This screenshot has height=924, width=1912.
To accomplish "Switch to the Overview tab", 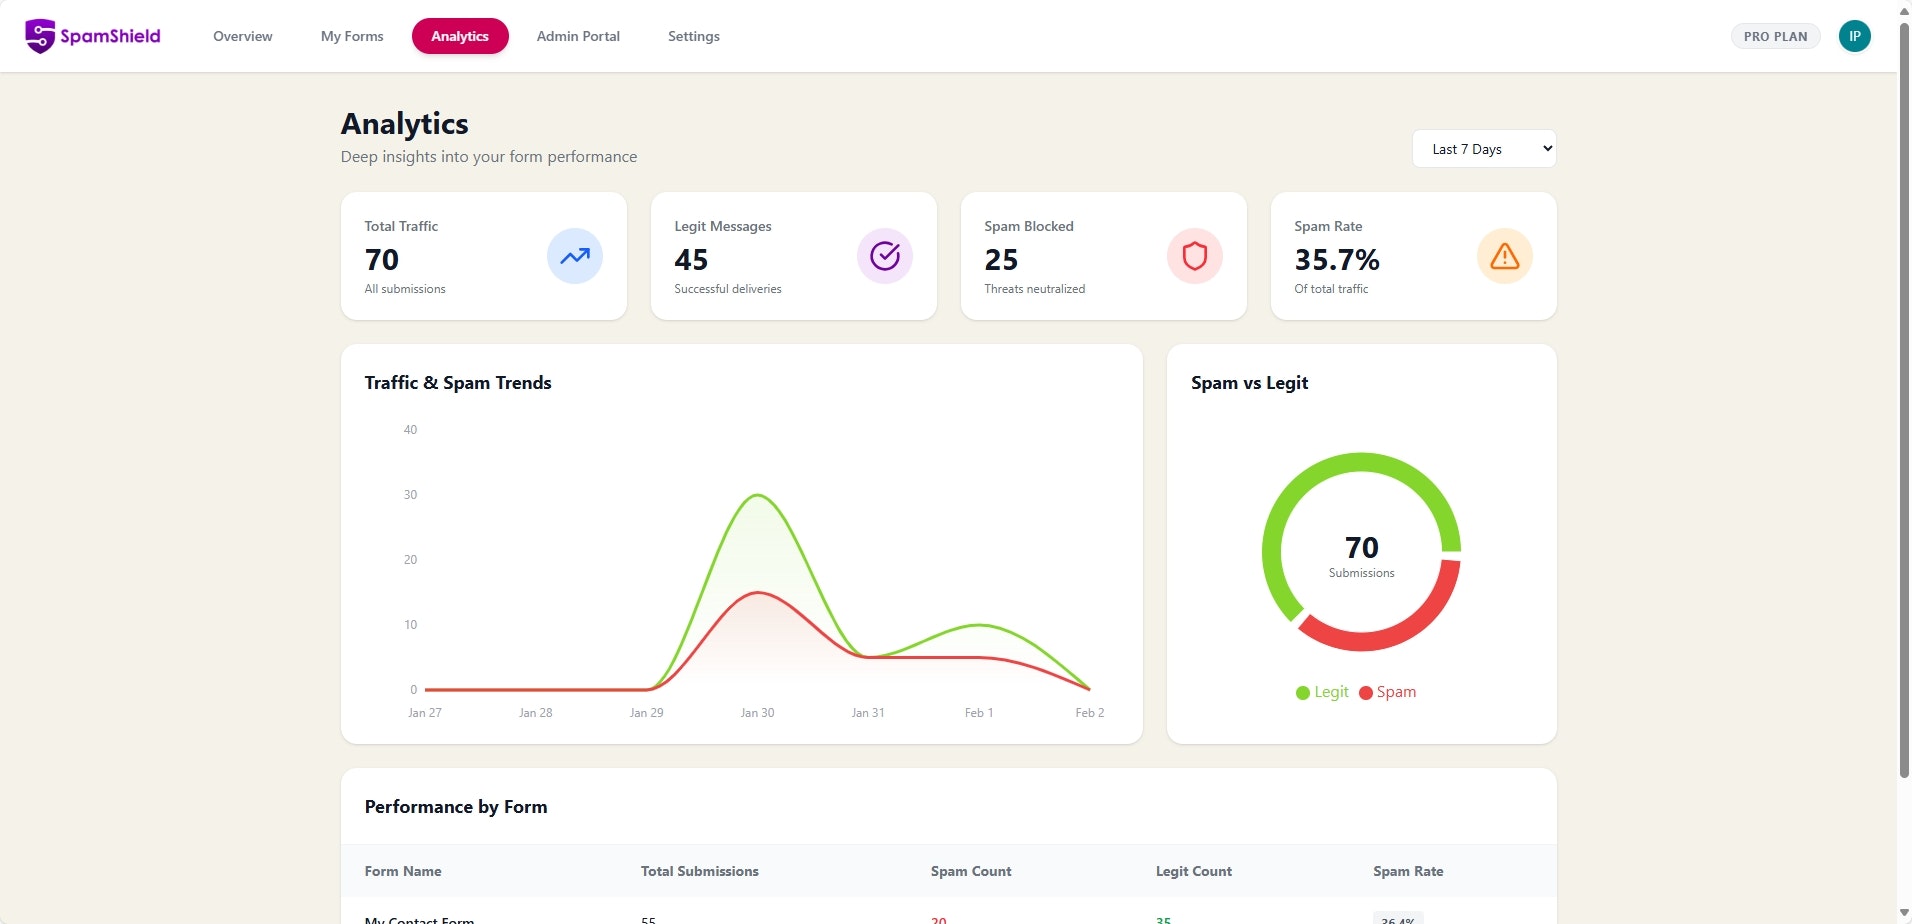I will click(x=242, y=36).
